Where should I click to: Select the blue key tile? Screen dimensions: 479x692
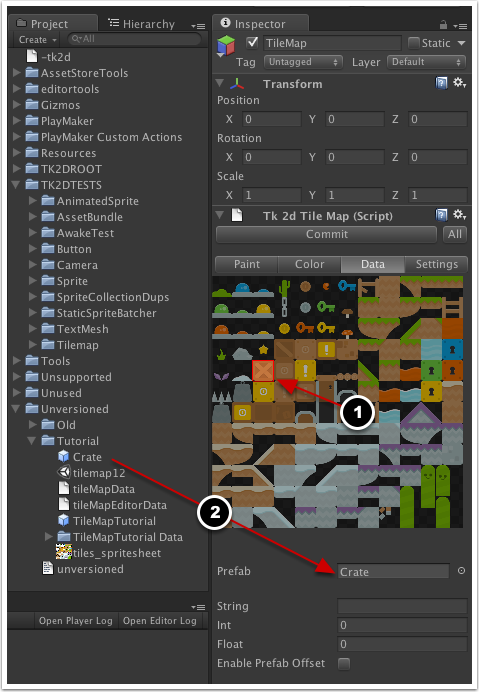pyautogui.click(x=347, y=286)
